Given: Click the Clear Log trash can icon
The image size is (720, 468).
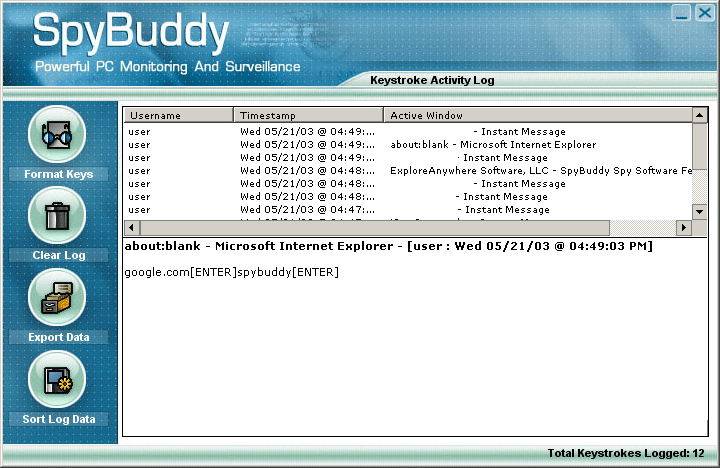Looking at the screenshot, I should 58,215.
